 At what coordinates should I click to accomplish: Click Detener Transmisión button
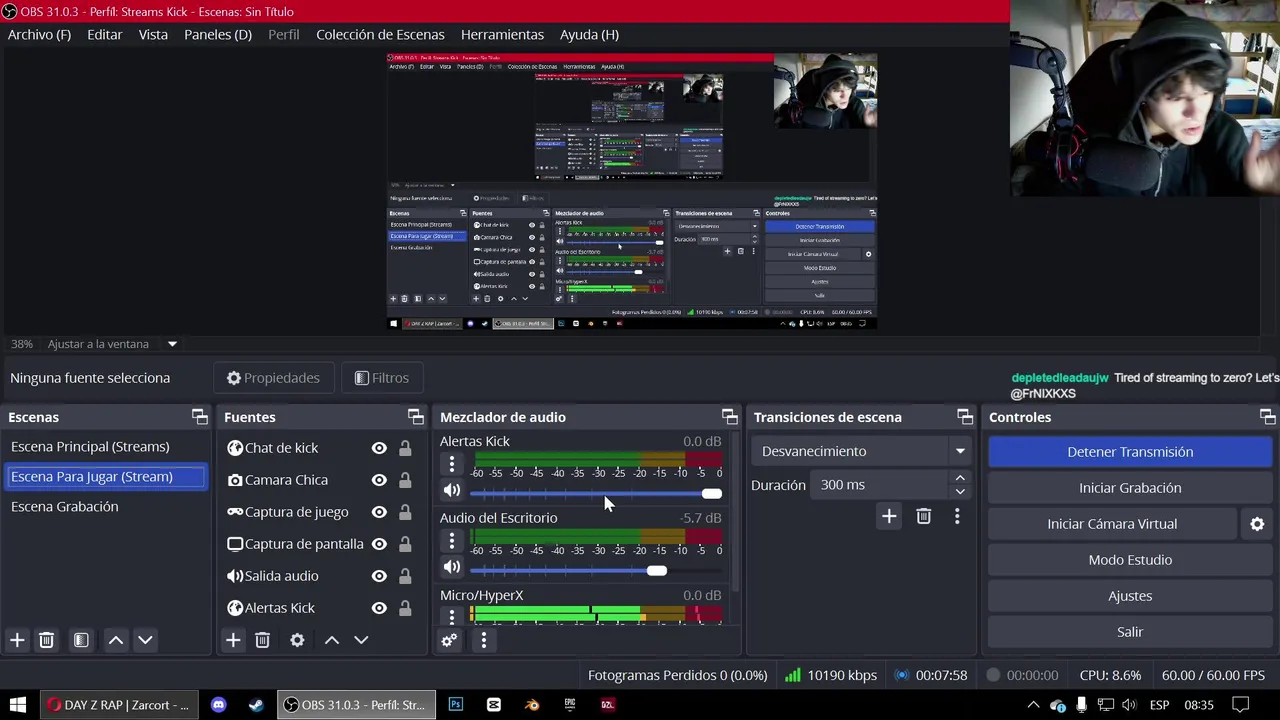(x=1130, y=452)
